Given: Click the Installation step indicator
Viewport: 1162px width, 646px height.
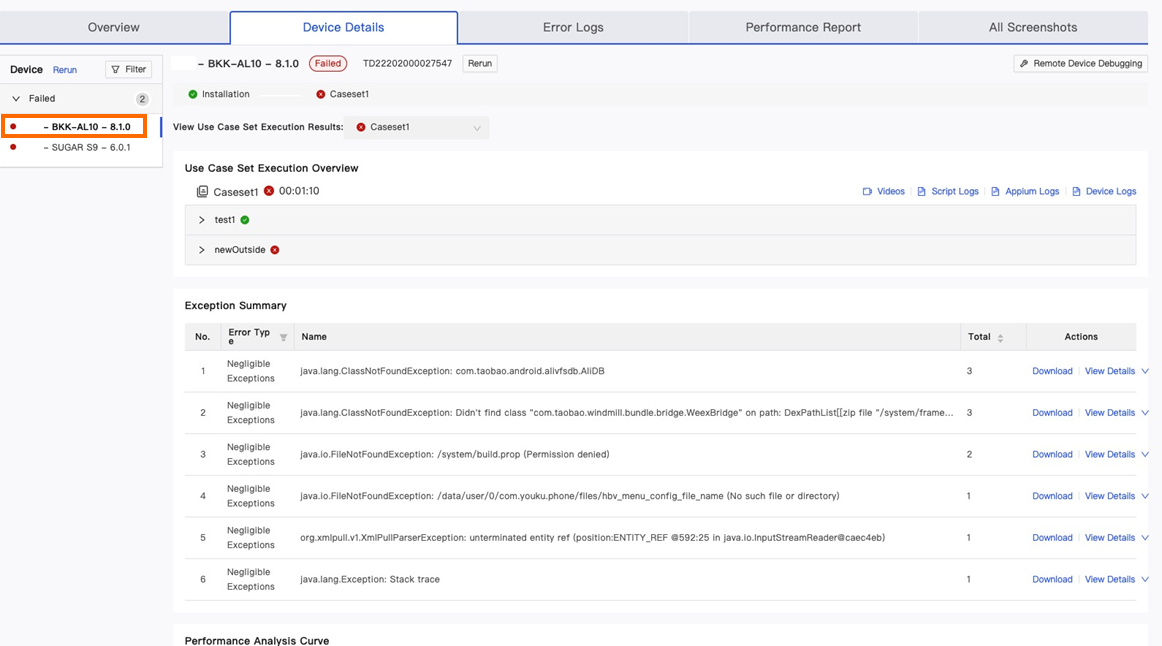Looking at the screenshot, I should click(219, 94).
